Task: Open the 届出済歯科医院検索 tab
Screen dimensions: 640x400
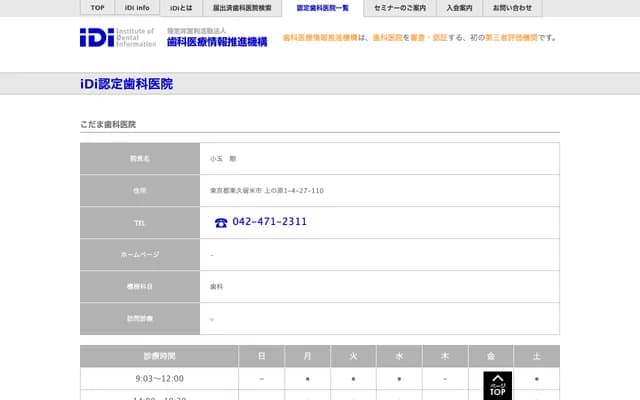Action: (x=243, y=8)
